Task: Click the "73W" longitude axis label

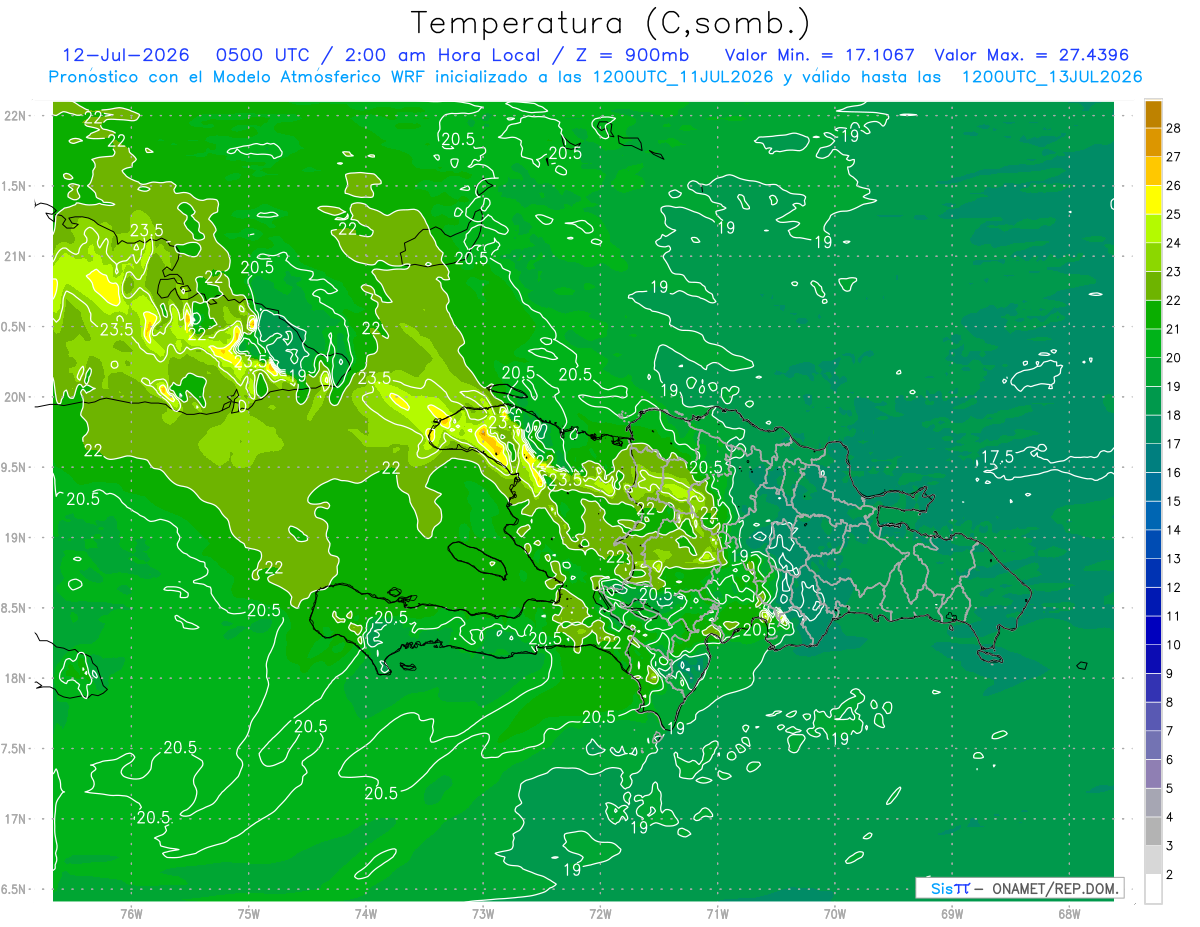Action: coord(483,914)
